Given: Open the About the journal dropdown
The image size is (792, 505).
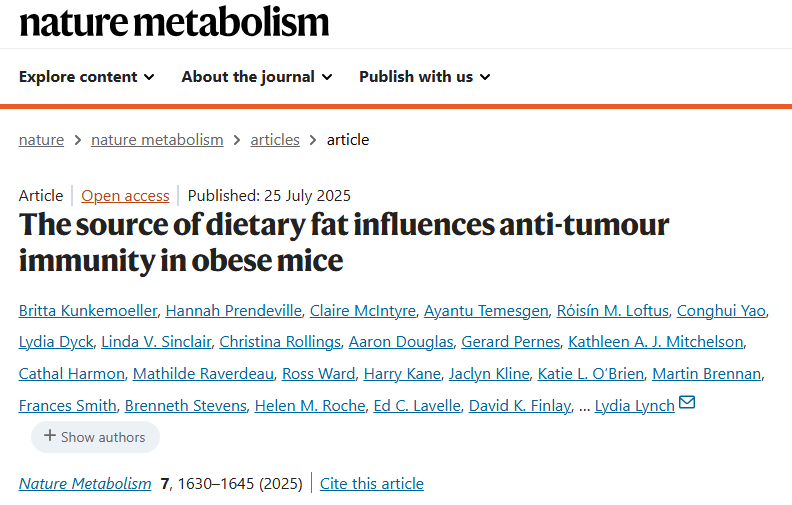Looking at the screenshot, I should click(x=257, y=77).
